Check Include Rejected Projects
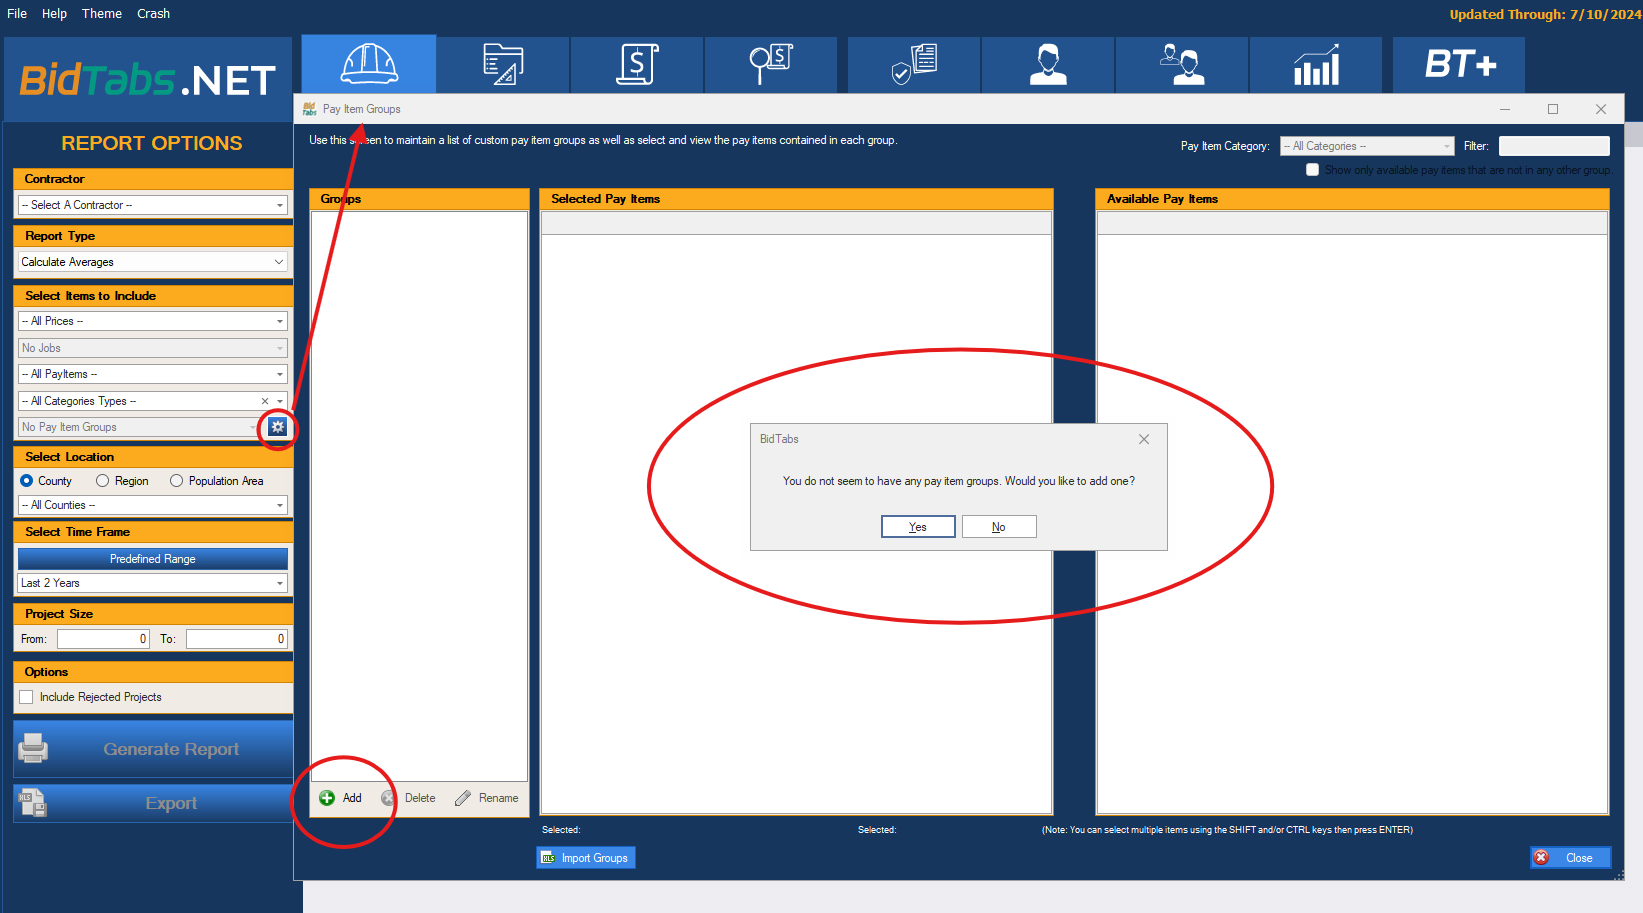Image resolution: width=1643 pixels, height=913 pixels. coord(27,697)
